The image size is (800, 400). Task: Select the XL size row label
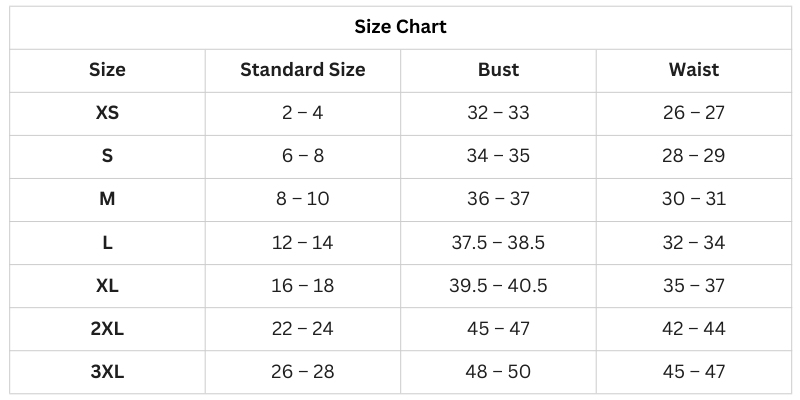coord(107,286)
